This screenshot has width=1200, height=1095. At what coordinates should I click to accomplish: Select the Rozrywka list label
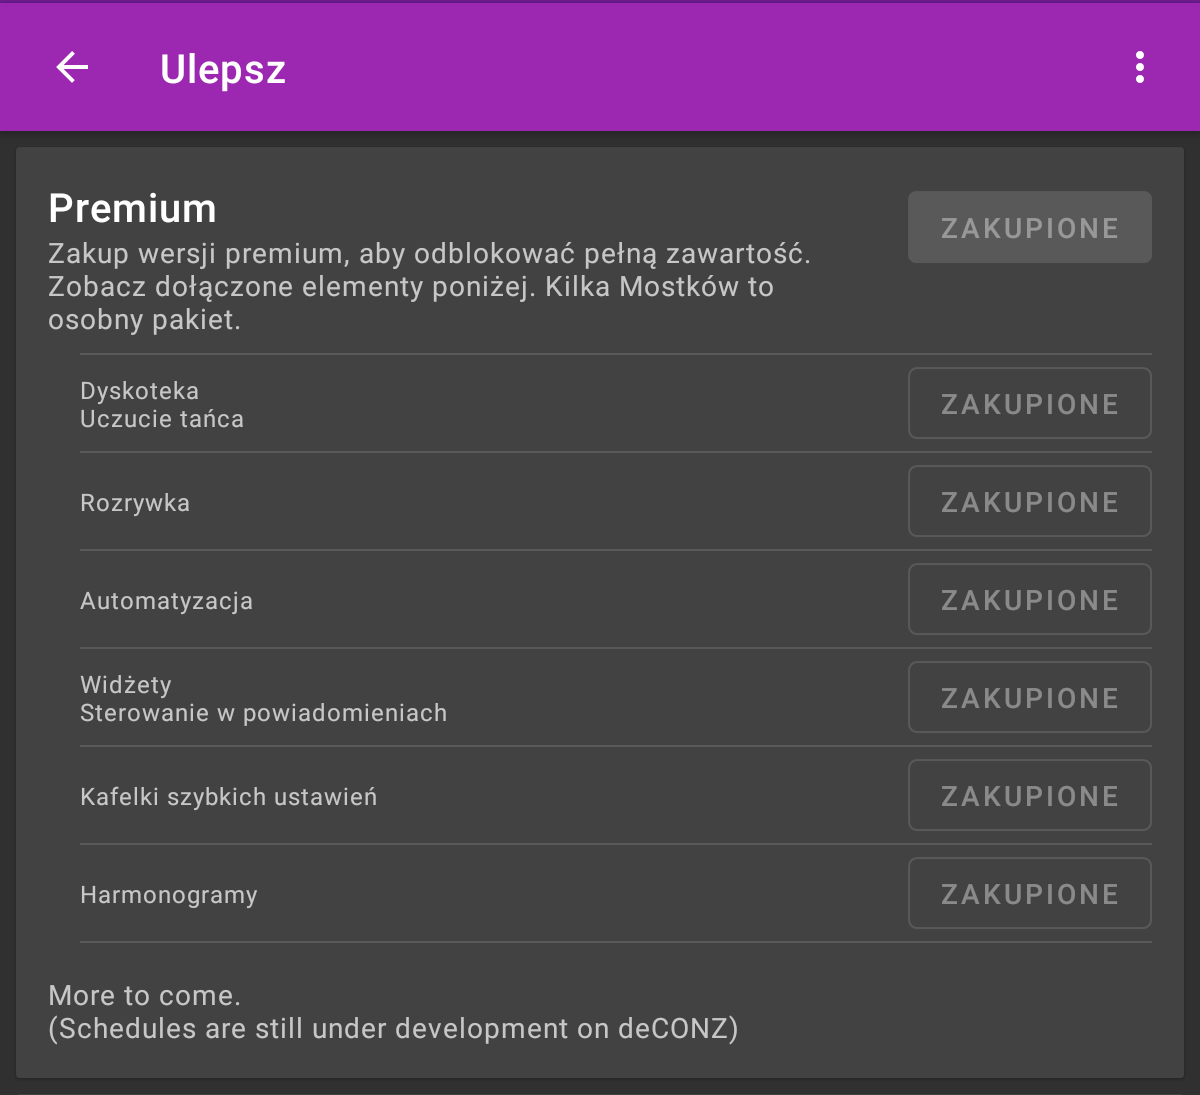pos(135,503)
